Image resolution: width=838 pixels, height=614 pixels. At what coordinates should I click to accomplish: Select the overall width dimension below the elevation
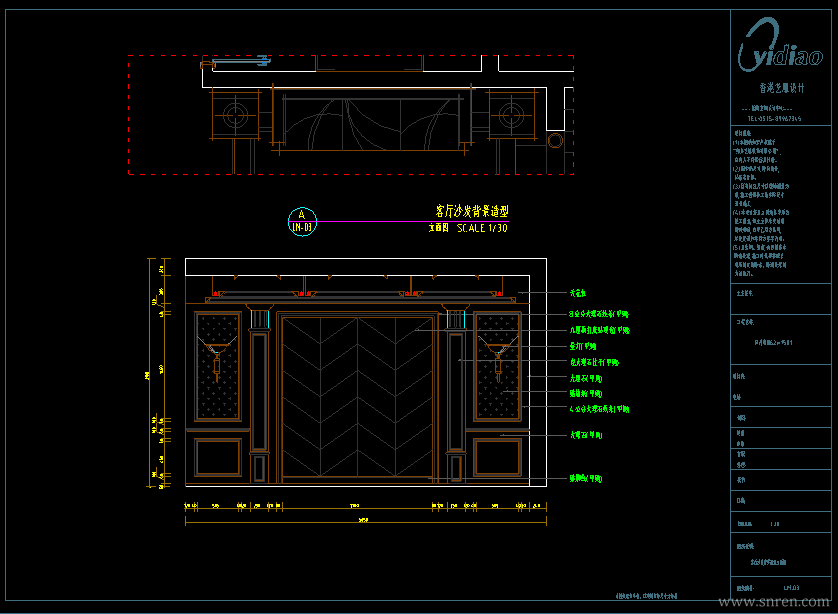point(366,520)
